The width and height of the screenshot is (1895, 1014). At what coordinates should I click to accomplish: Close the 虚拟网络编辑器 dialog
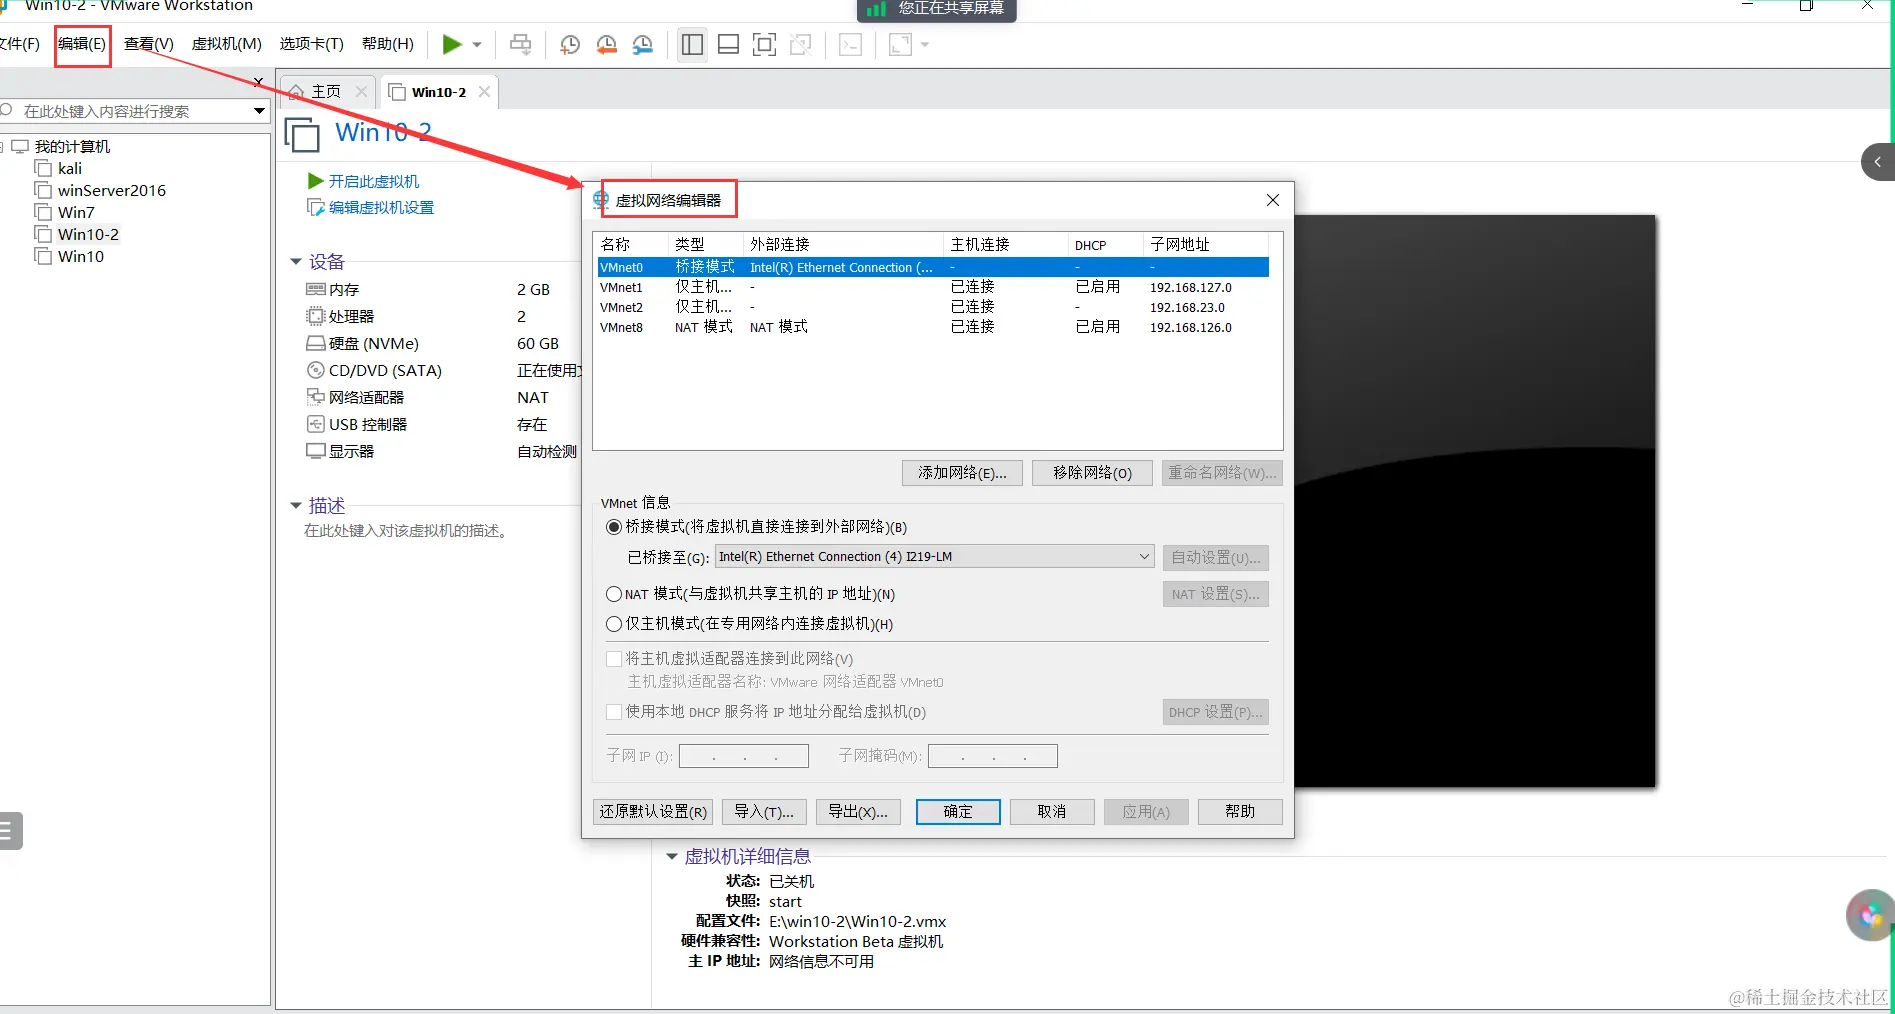coord(1273,200)
